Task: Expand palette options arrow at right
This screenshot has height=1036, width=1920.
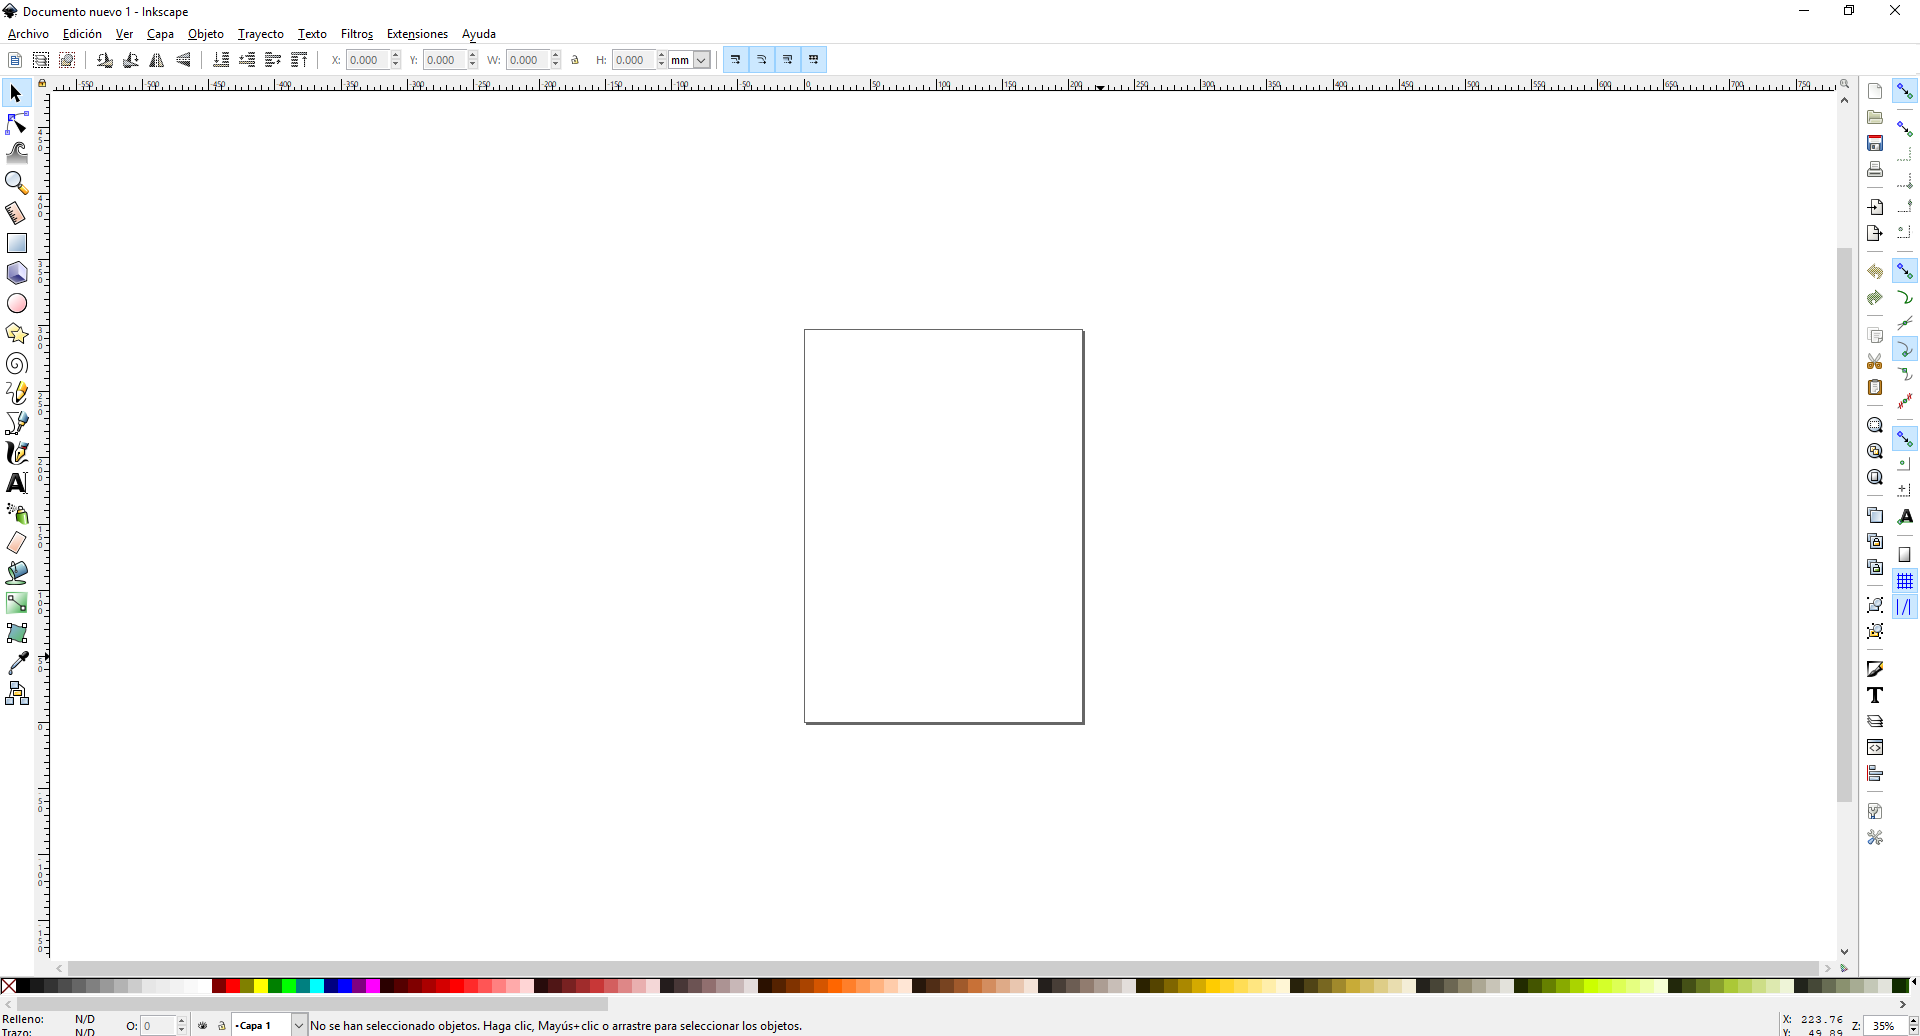Action: (x=1914, y=982)
